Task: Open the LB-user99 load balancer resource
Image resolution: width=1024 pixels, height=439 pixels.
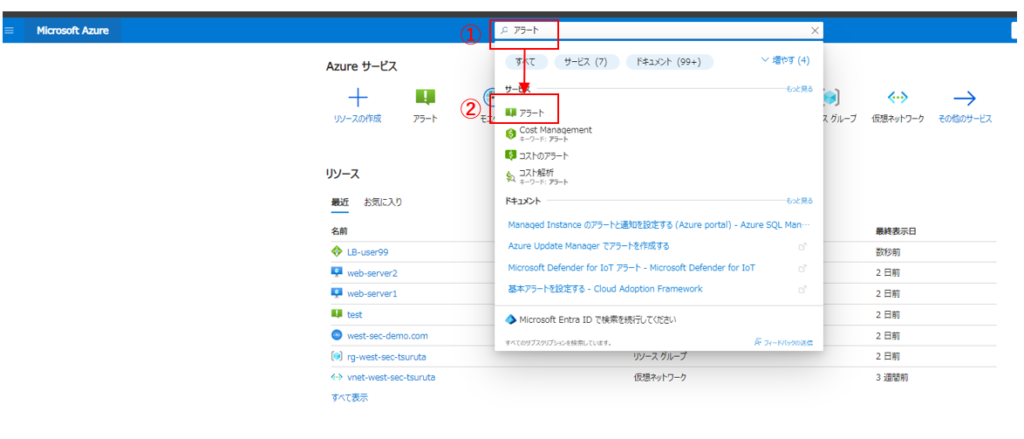Action: tap(368, 252)
